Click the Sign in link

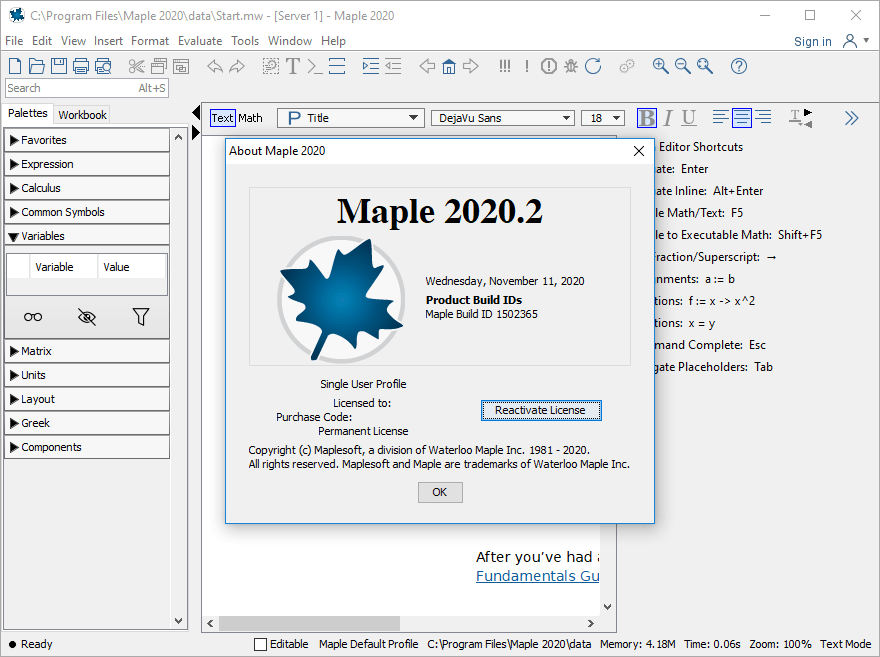tap(812, 42)
